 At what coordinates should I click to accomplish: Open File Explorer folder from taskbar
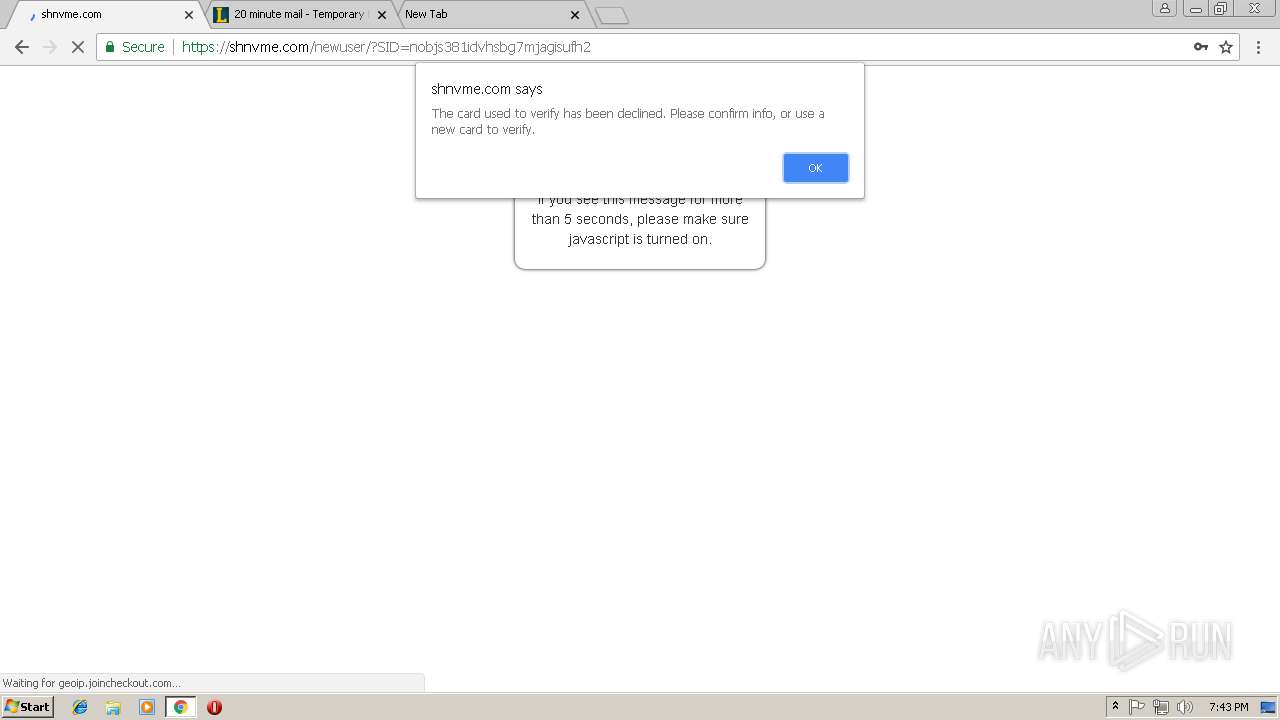point(113,707)
